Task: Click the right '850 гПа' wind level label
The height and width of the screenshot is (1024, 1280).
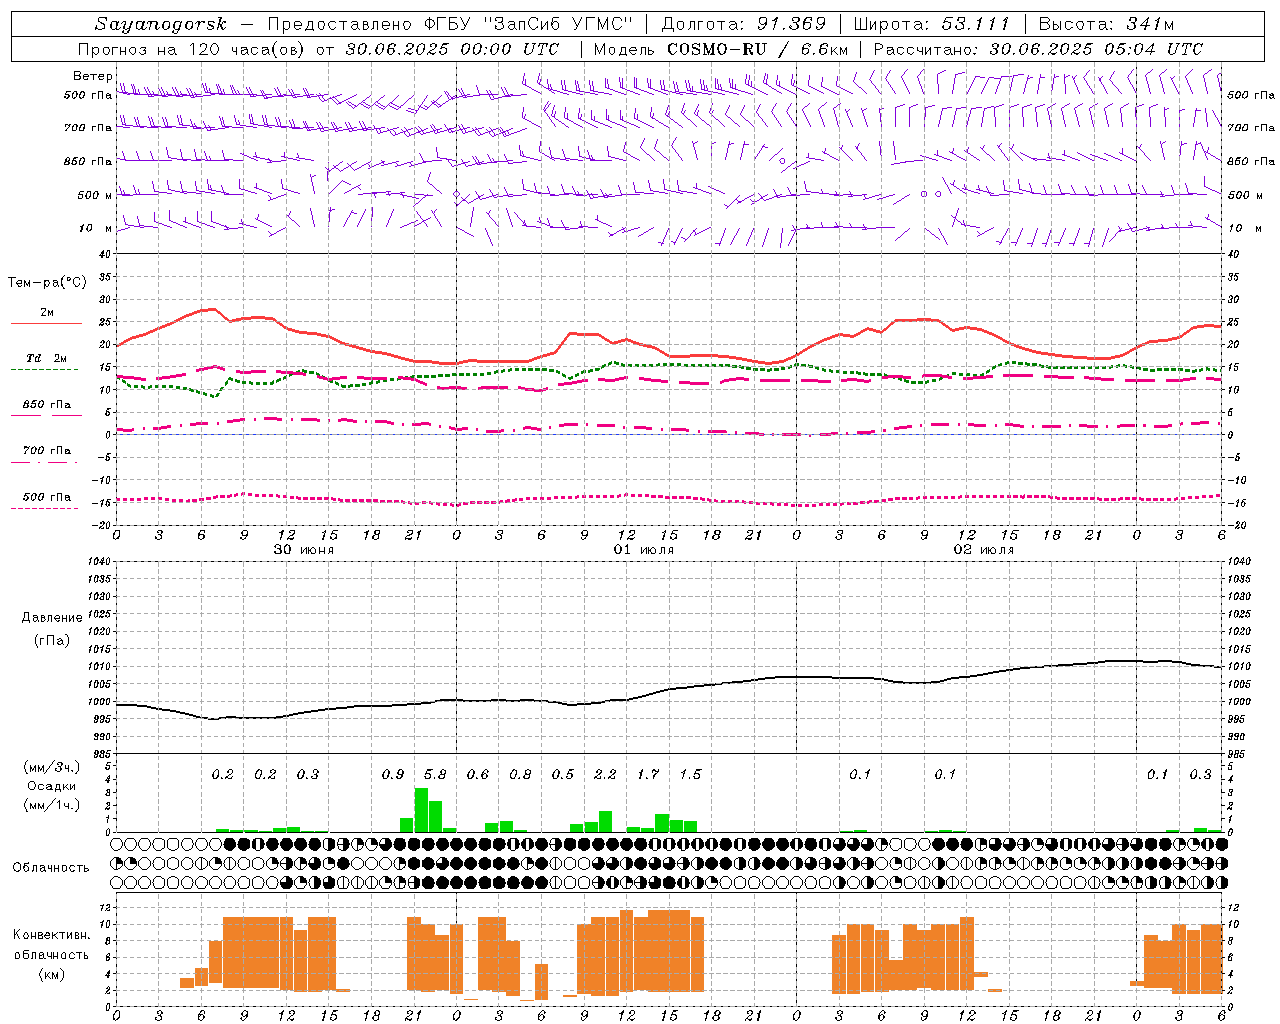Action: point(1251,161)
